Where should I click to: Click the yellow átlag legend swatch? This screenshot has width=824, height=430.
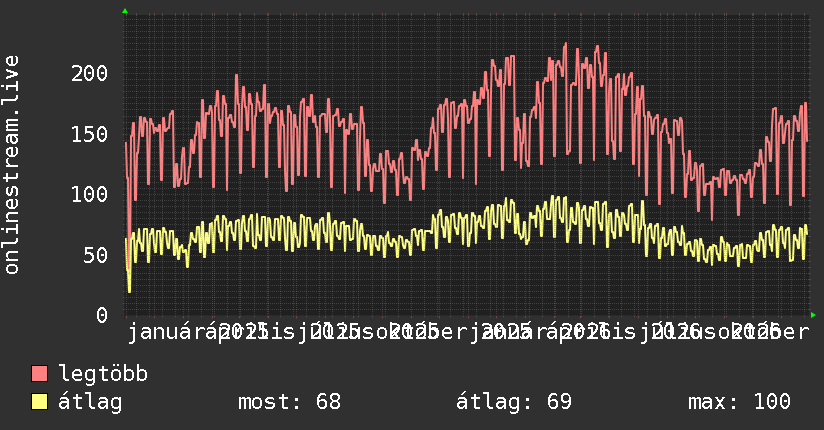(39, 402)
